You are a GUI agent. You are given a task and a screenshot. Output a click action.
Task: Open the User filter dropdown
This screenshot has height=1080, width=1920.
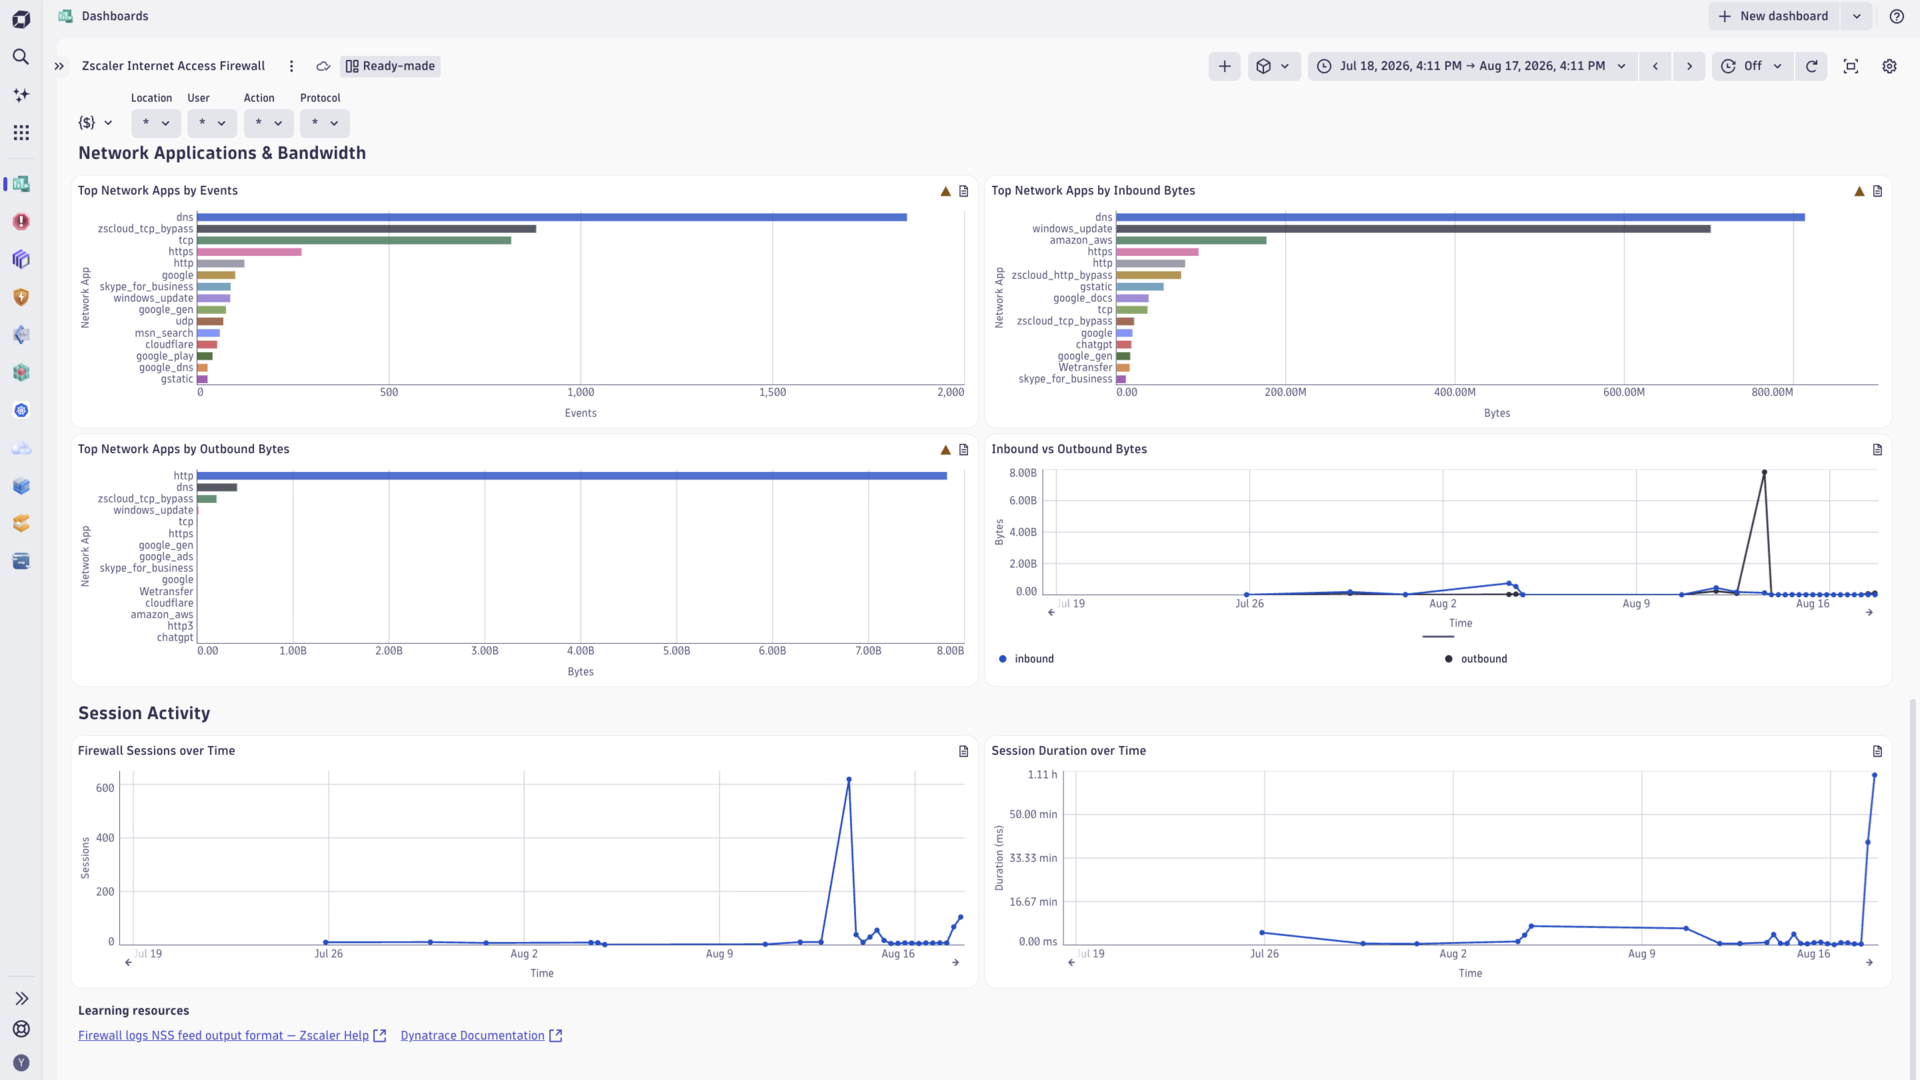pos(212,123)
